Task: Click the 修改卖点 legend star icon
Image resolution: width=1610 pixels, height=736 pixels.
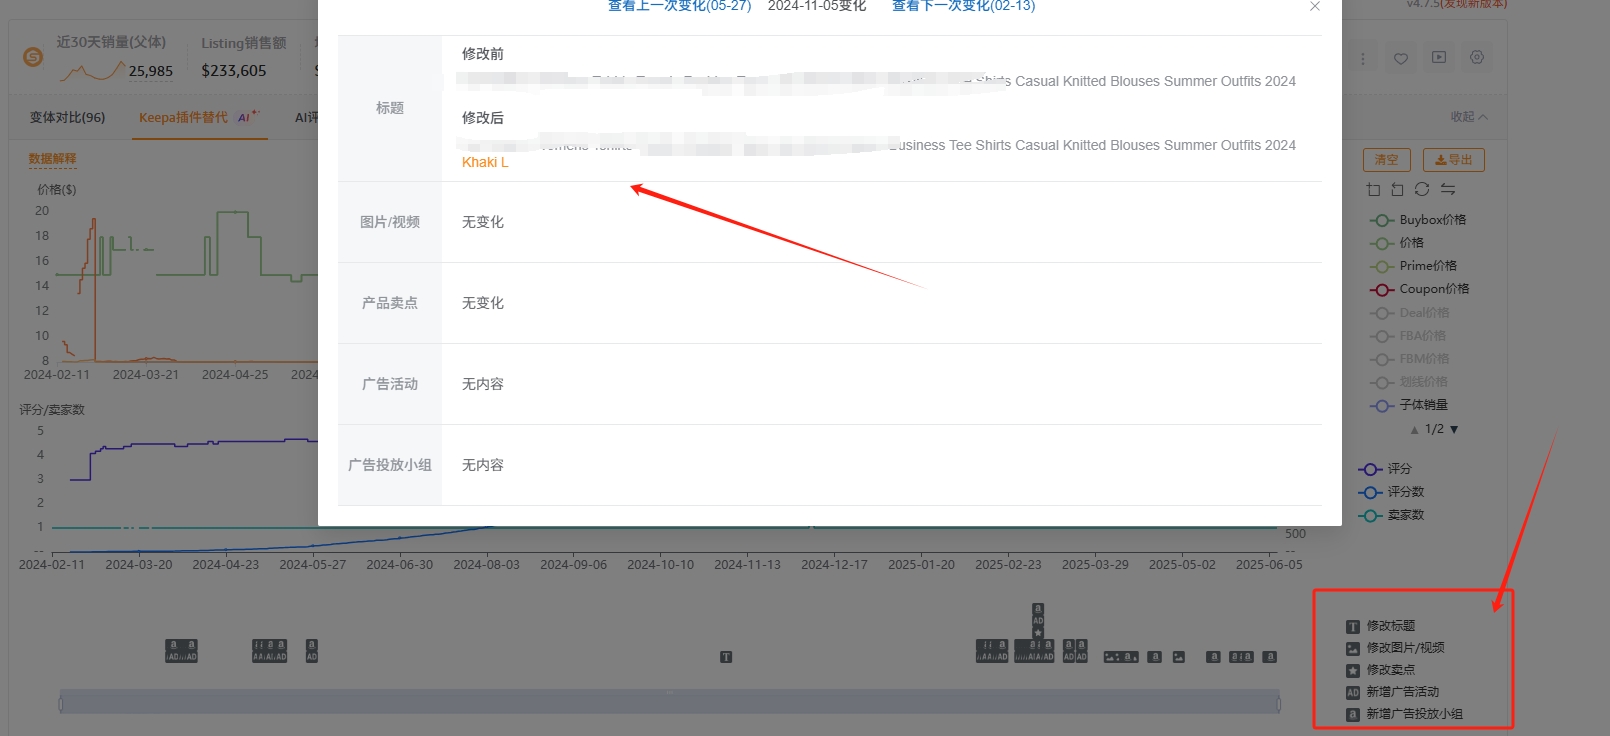Action: (x=1352, y=671)
